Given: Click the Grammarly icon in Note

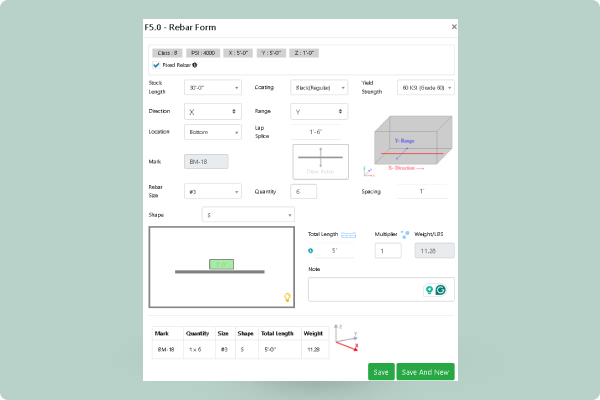Looking at the screenshot, I should [440, 289].
